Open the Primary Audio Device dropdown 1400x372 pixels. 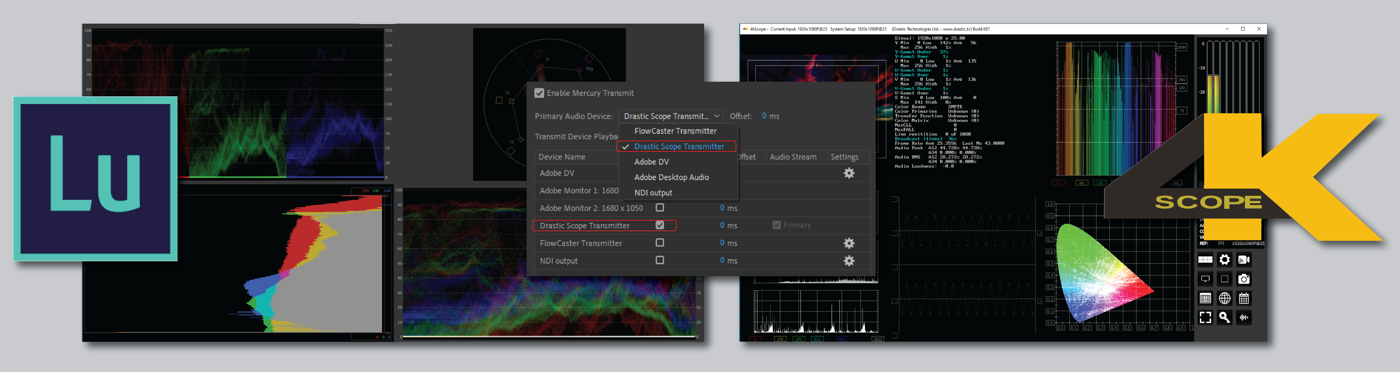point(671,116)
